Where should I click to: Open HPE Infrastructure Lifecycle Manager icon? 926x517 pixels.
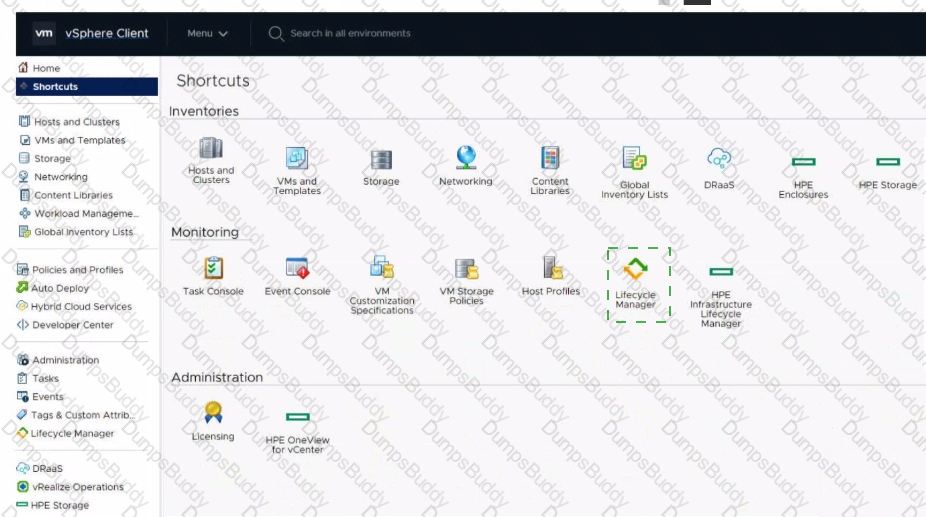(x=721, y=272)
